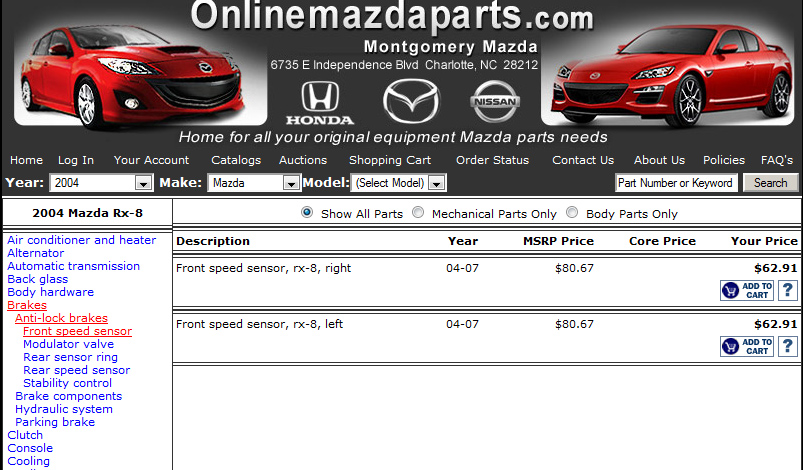Screen dimensions: 803x470
Task: Click the red Mazda RX-8 car image
Action: 668,76
